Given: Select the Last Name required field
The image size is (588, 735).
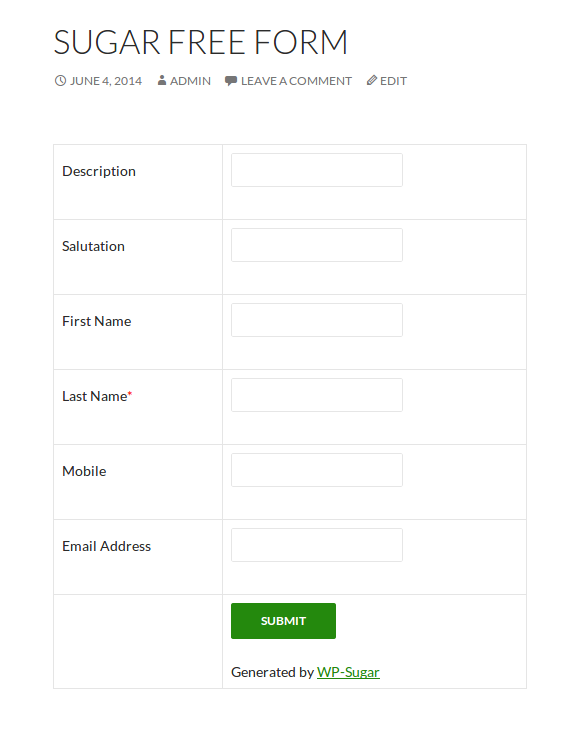Looking at the screenshot, I should click(317, 395).
